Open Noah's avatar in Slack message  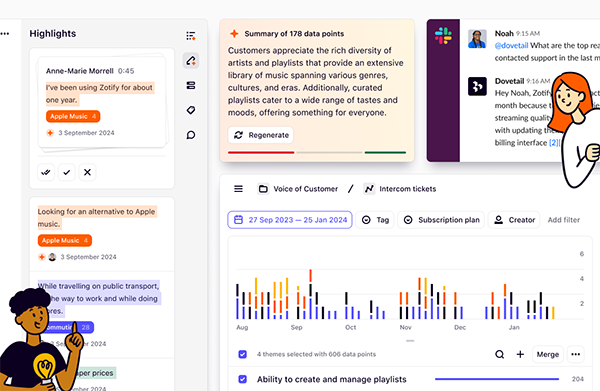click(477, 39)
